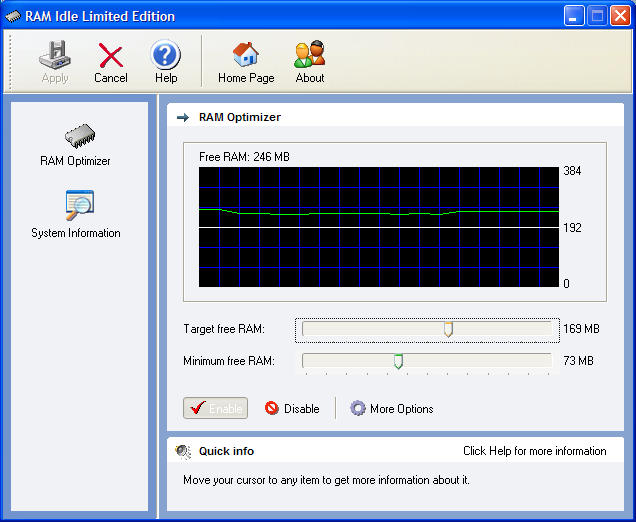Click the RAM Optimizer header arrow icon
Screen dimensions: 636x522
183,118
